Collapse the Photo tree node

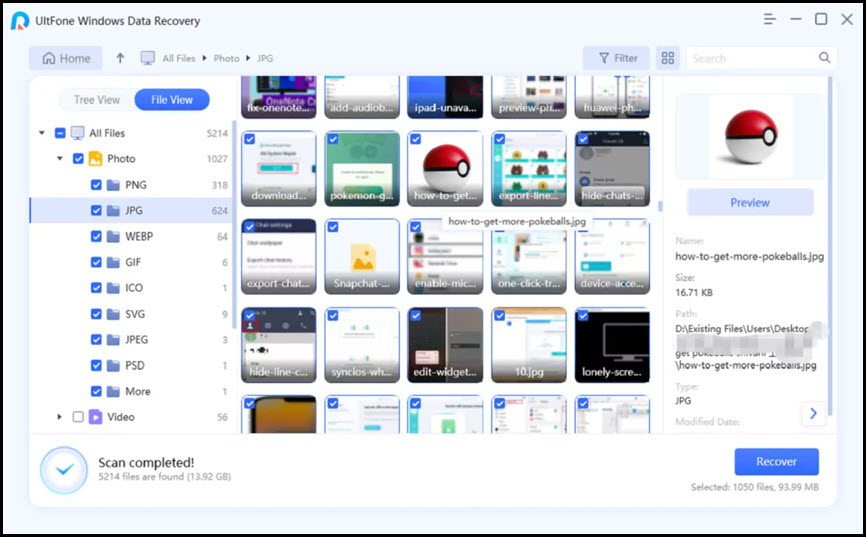tap(60, 159)
